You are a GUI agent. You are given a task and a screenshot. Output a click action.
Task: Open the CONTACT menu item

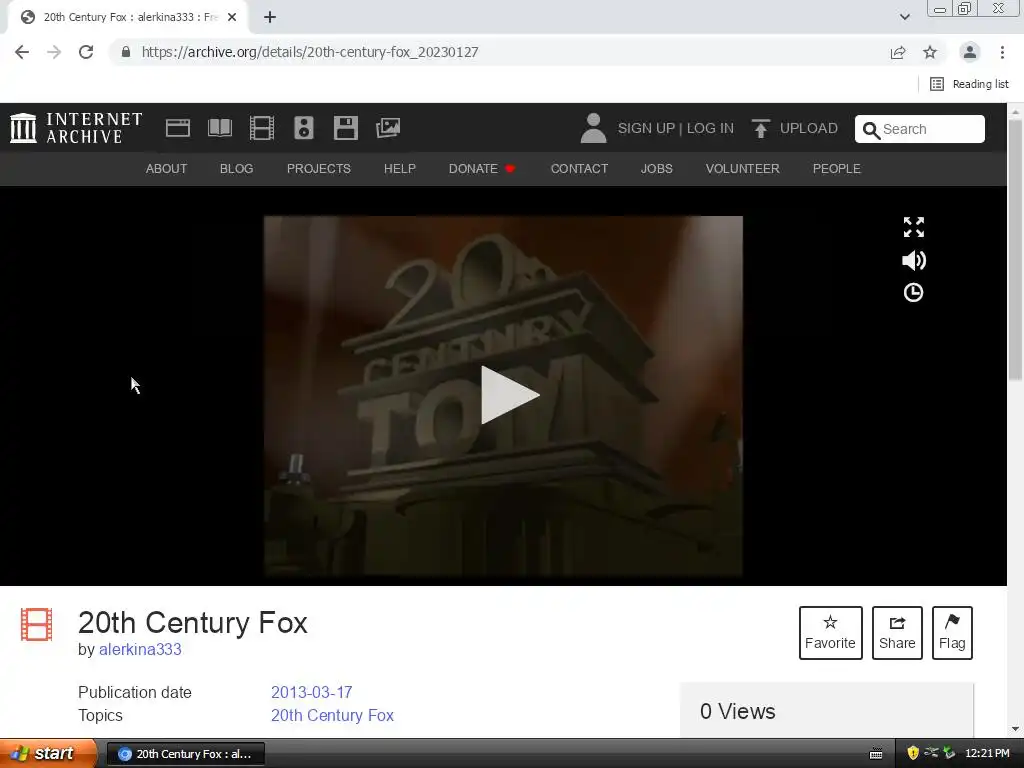579,168
